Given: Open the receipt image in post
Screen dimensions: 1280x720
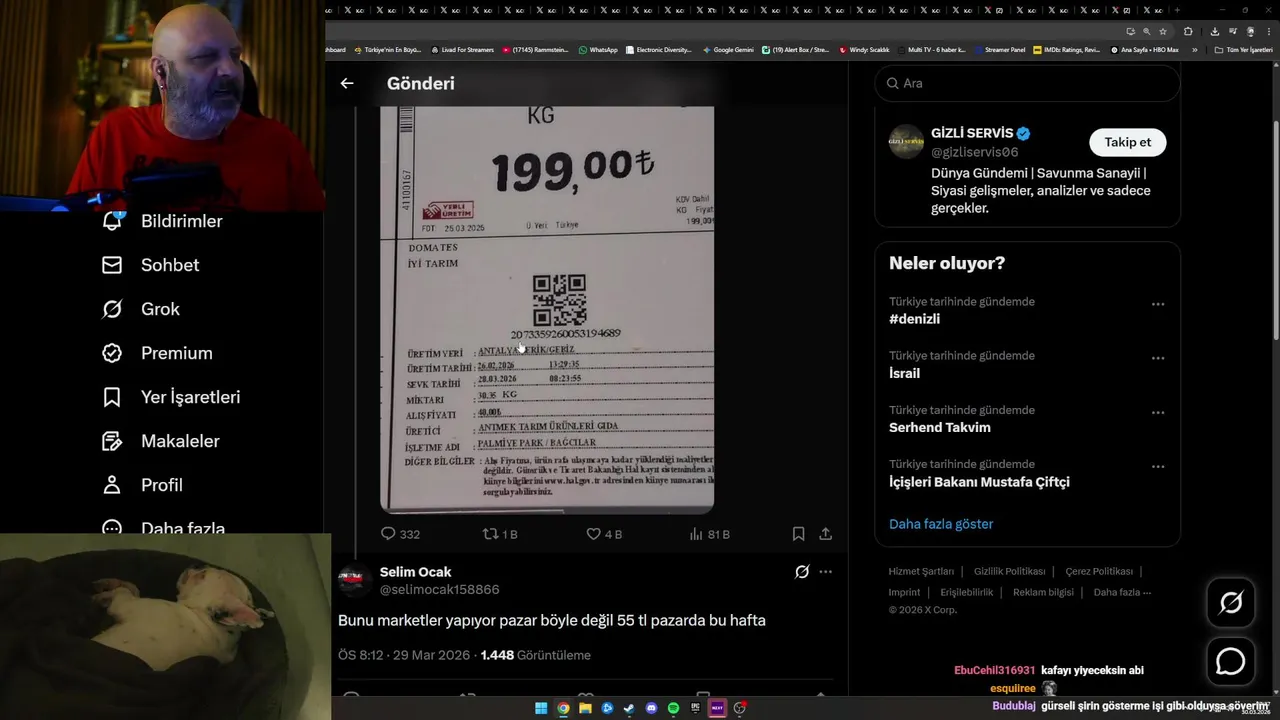Looking at the screenshot, I should coord(547,310).
